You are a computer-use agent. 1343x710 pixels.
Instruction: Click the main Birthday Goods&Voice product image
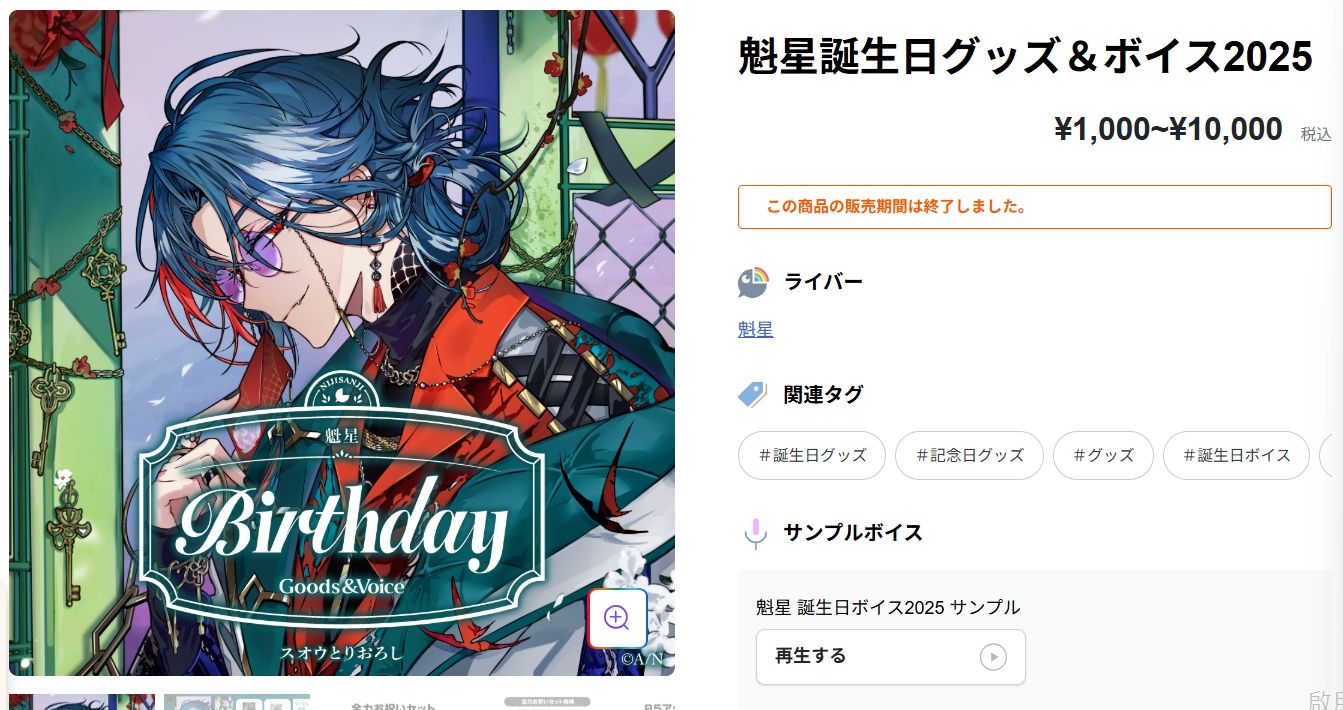tap(342, 343)
